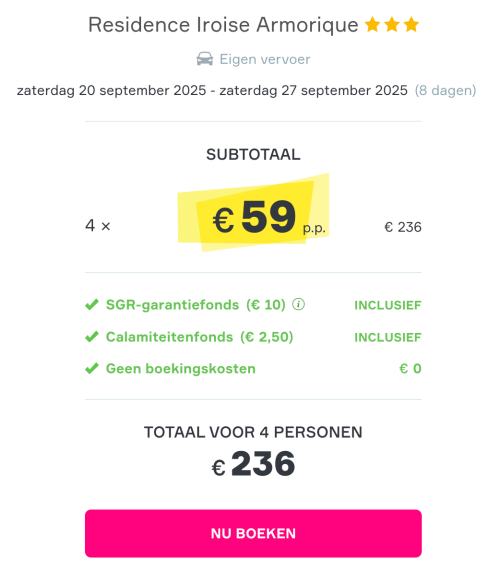
Task: Click the SGR-garantiefonds info icon
Action: [x=298, y=304]
